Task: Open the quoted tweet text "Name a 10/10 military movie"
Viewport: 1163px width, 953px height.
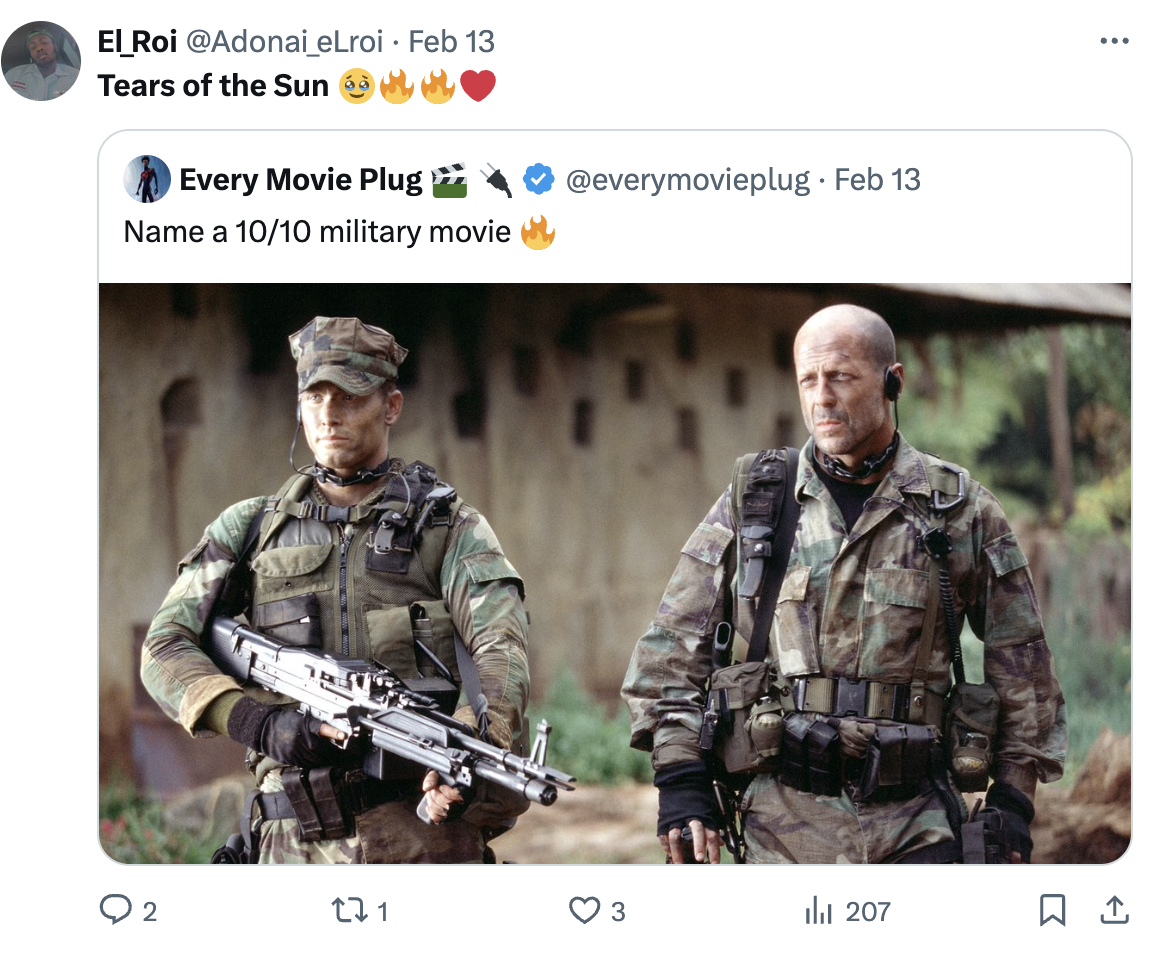Action: tap(317, 232)
